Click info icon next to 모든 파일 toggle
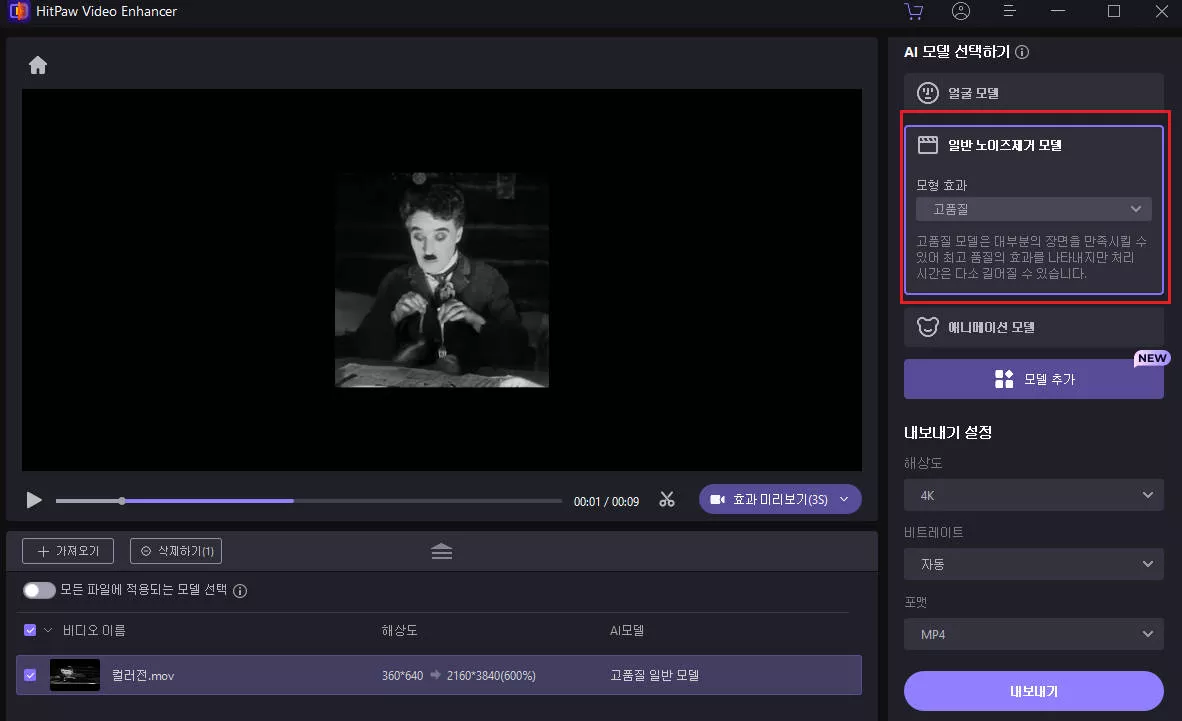The height and width of the screenshot is (721, 1182). click(240, 591)
